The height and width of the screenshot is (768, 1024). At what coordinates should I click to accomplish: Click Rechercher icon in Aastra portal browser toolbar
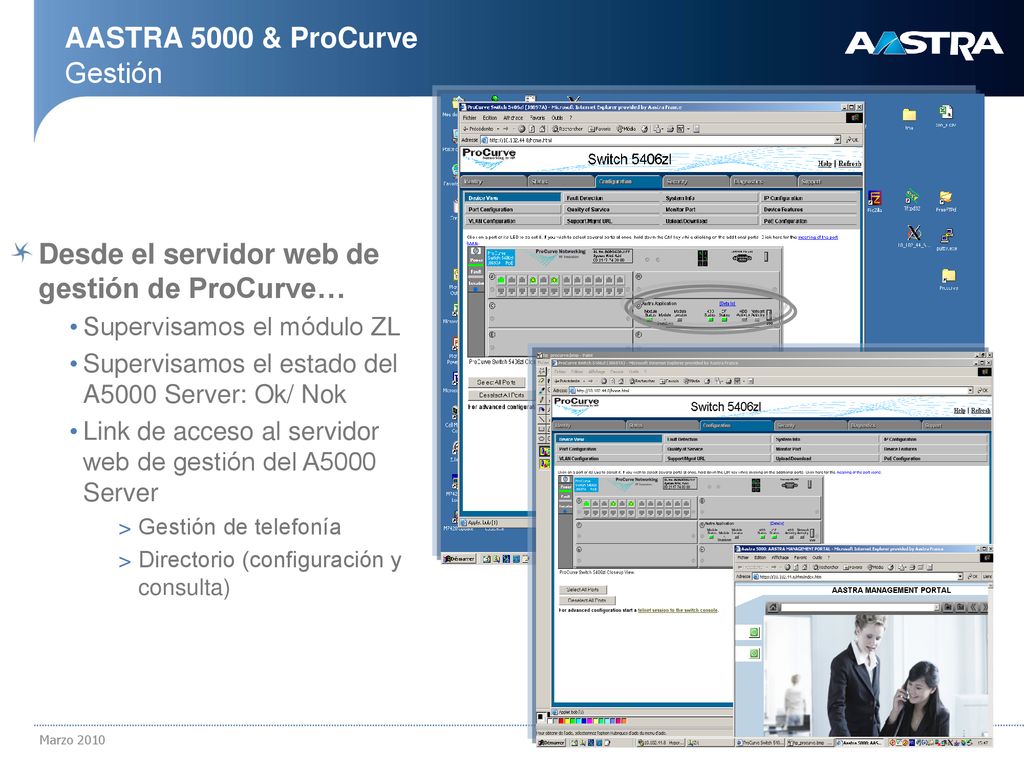tap(825, 568)
